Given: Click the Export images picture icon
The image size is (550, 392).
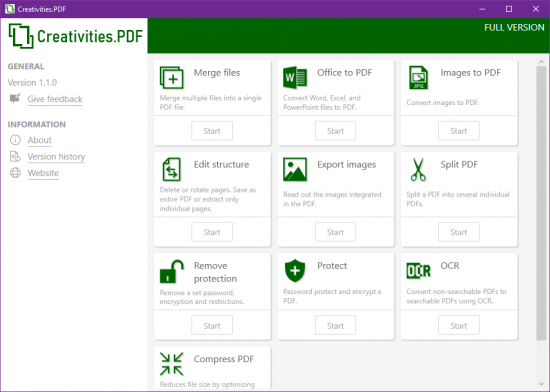Looking at the screenshot, I should pyautogui.click(x=295, y=169).
